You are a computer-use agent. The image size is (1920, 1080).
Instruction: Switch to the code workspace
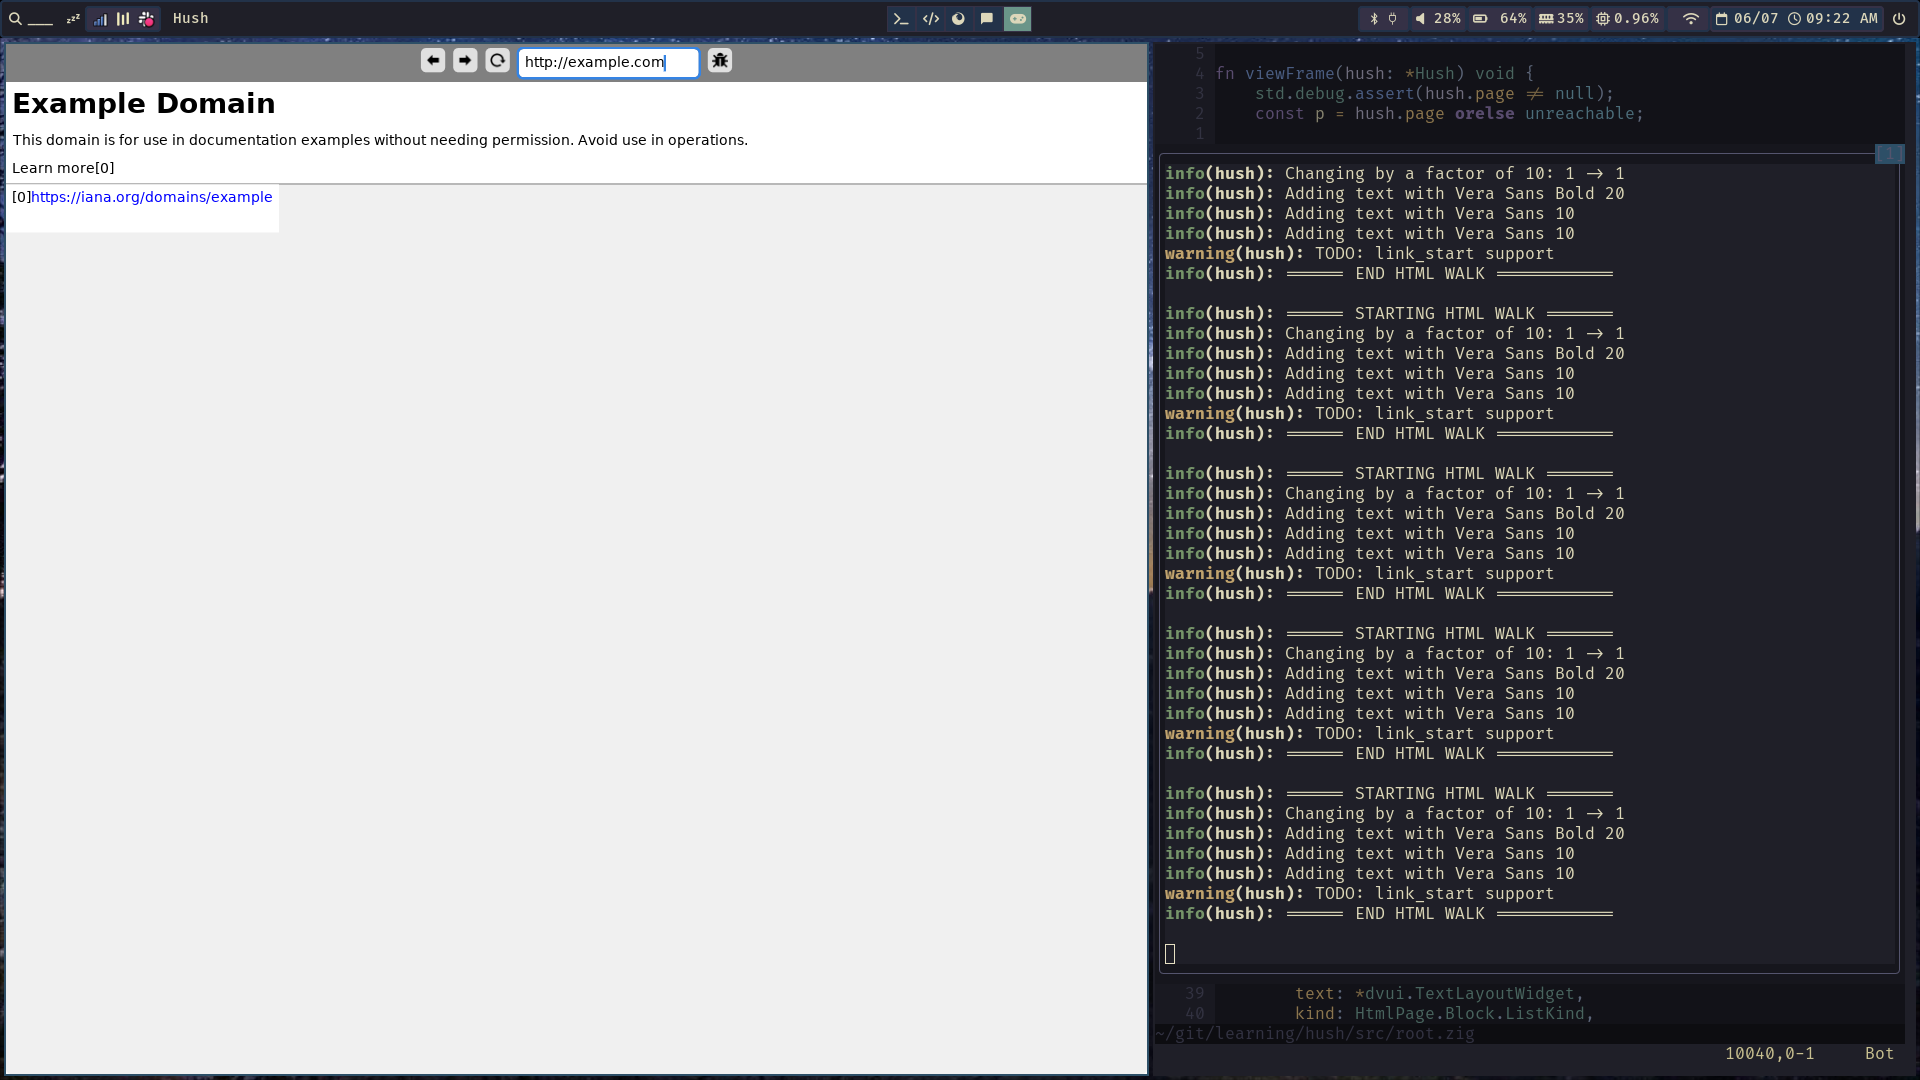click(930, 19)
